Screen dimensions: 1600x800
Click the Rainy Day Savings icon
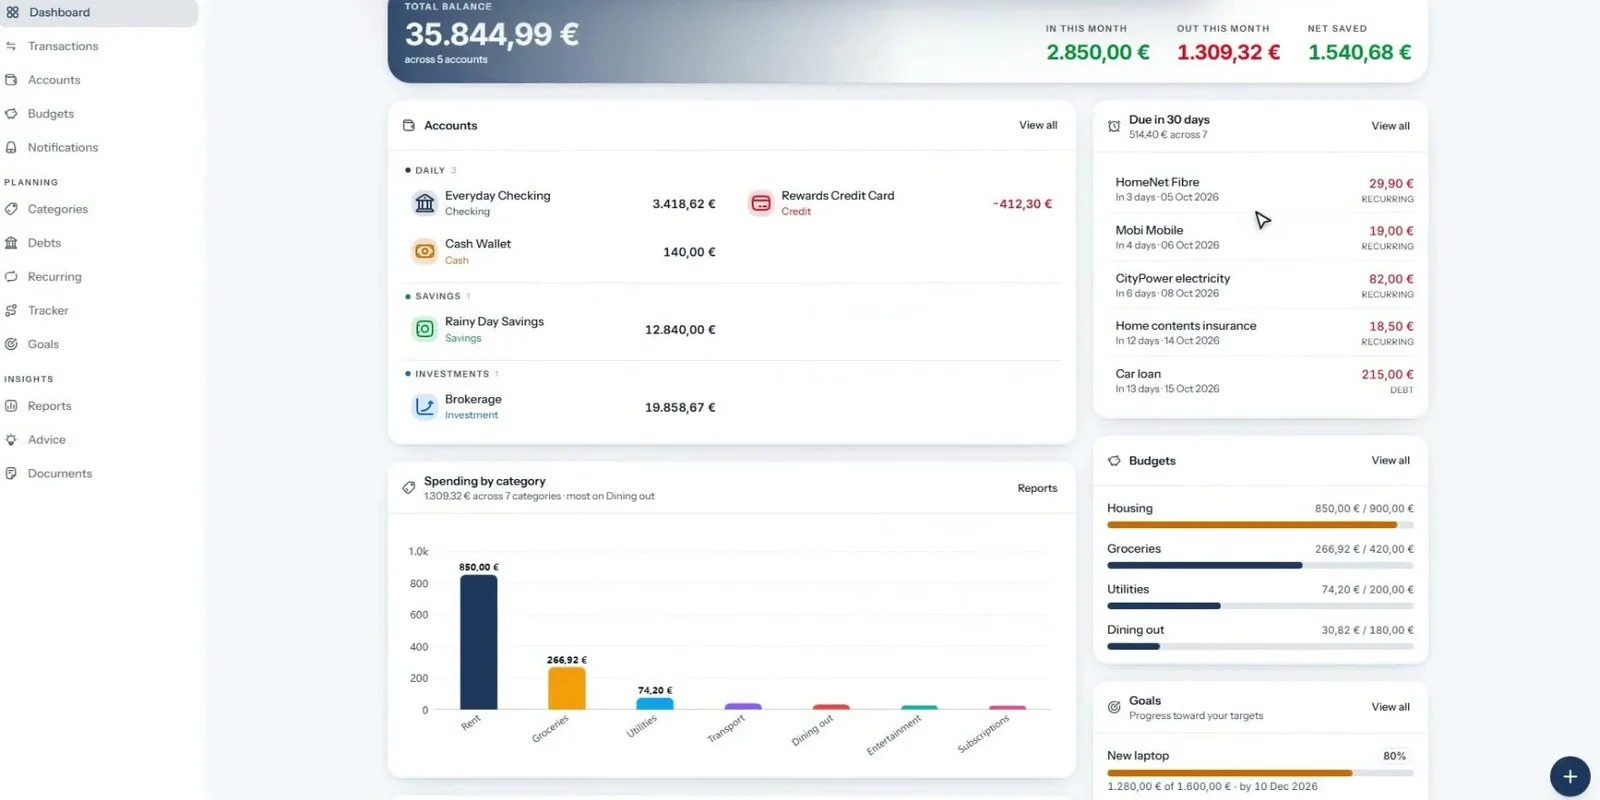[x=425, y=329]
